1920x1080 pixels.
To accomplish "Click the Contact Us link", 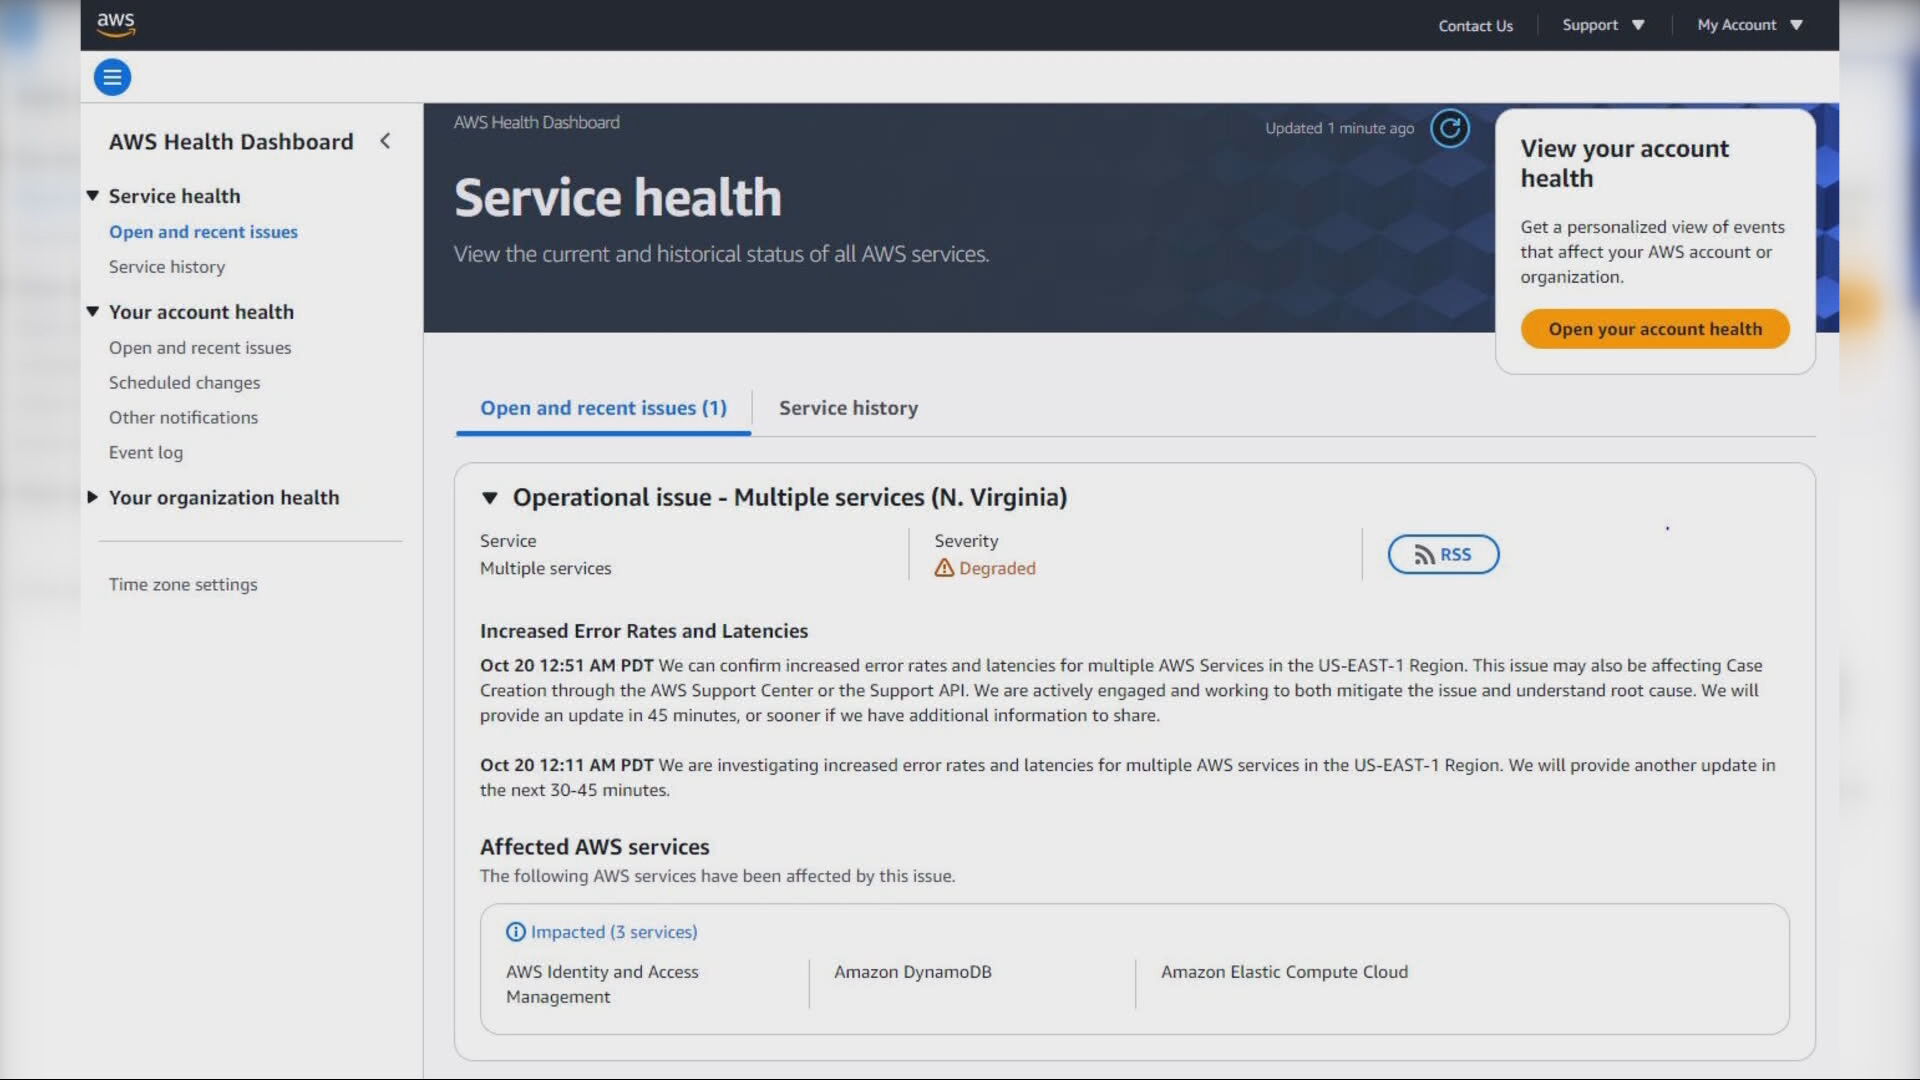I will pos(1475,26).
